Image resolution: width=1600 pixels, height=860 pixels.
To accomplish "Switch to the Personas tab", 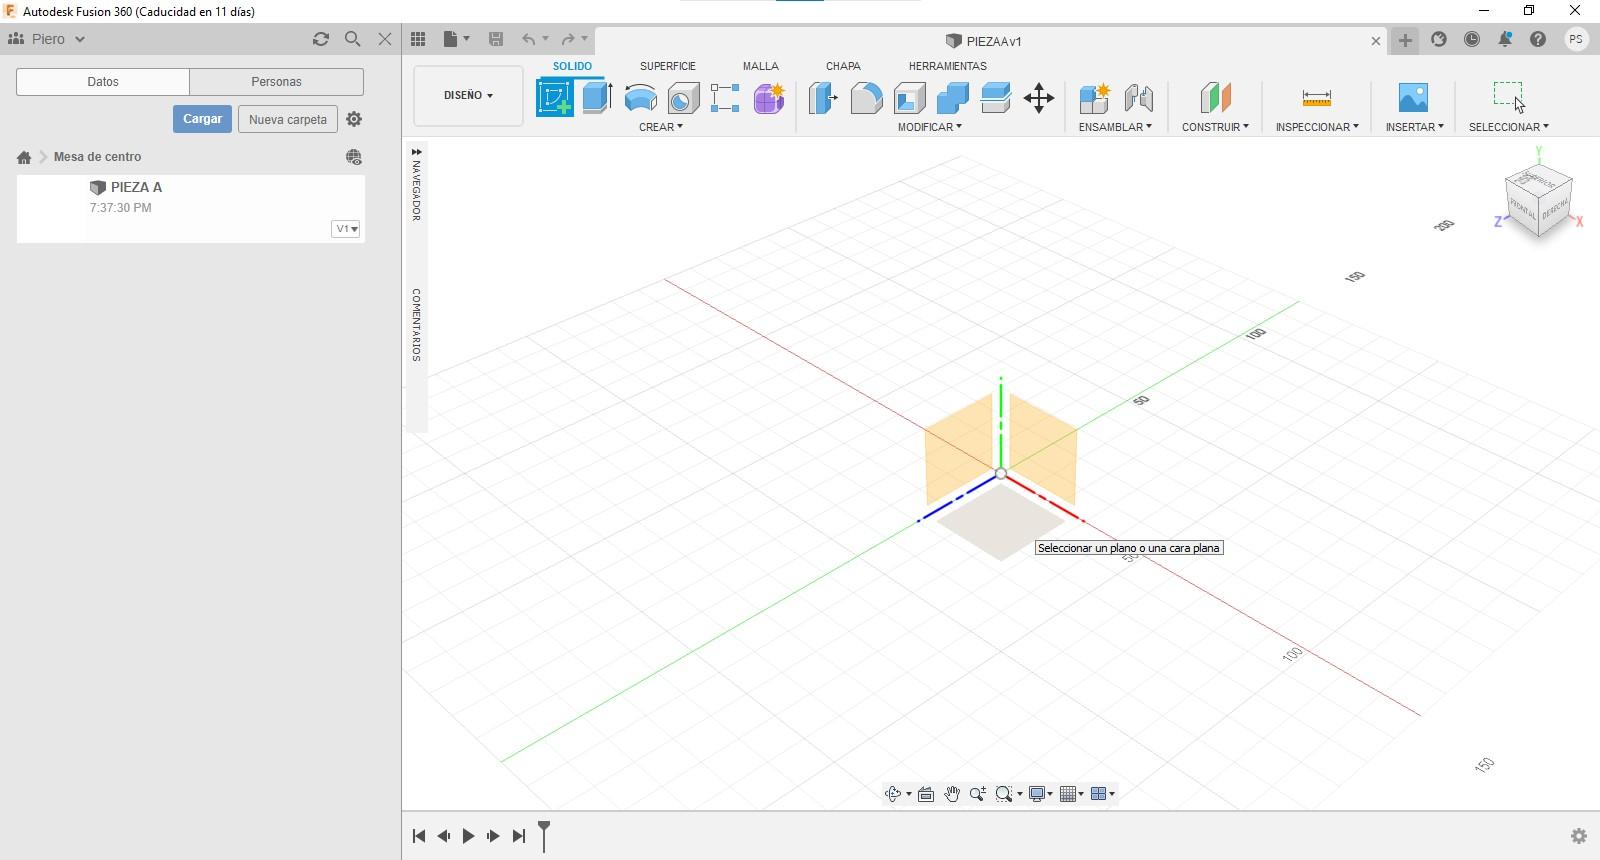I will pos(276,82).
